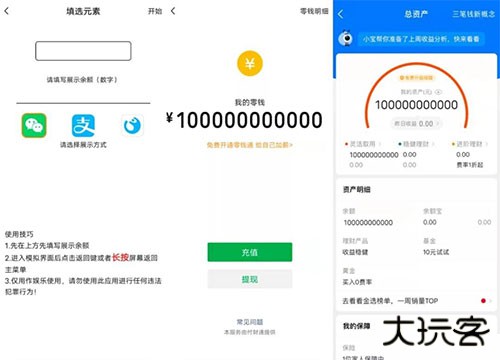Tap the 我的保障 section heading
The height and width of the screenshot is (360, 500).
356,326
